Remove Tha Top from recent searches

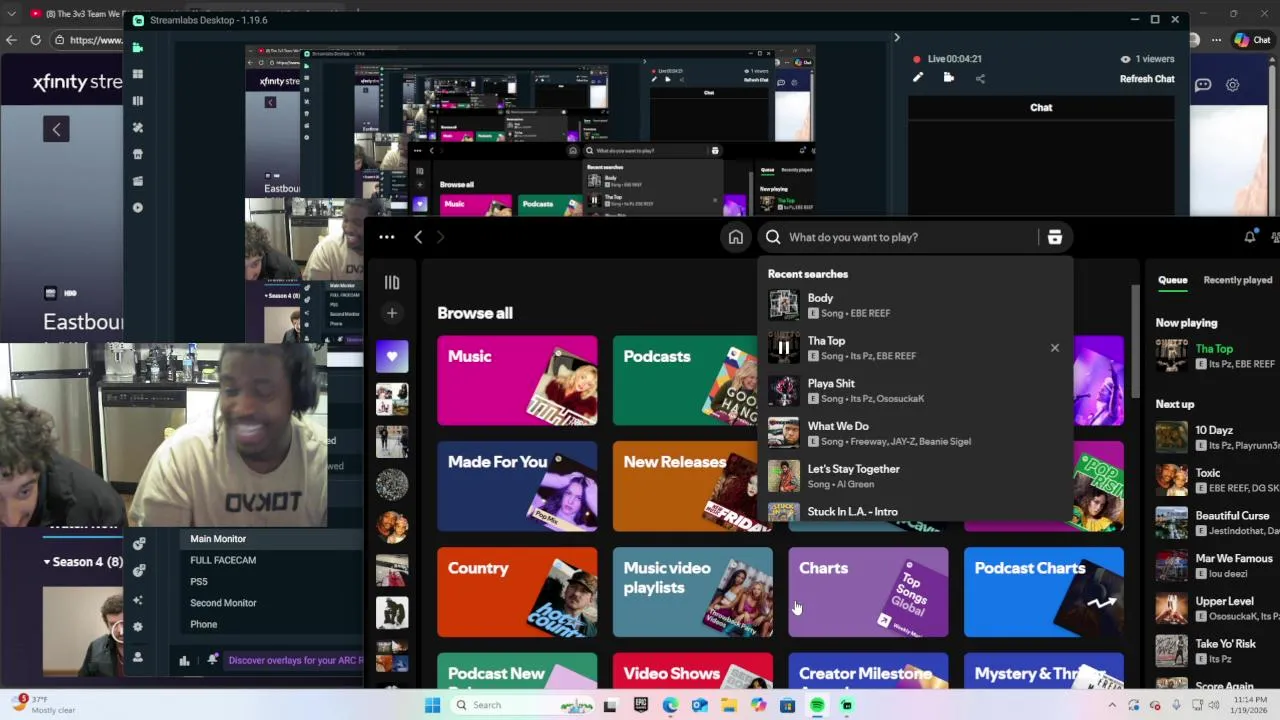click(x=1054, y=348)
